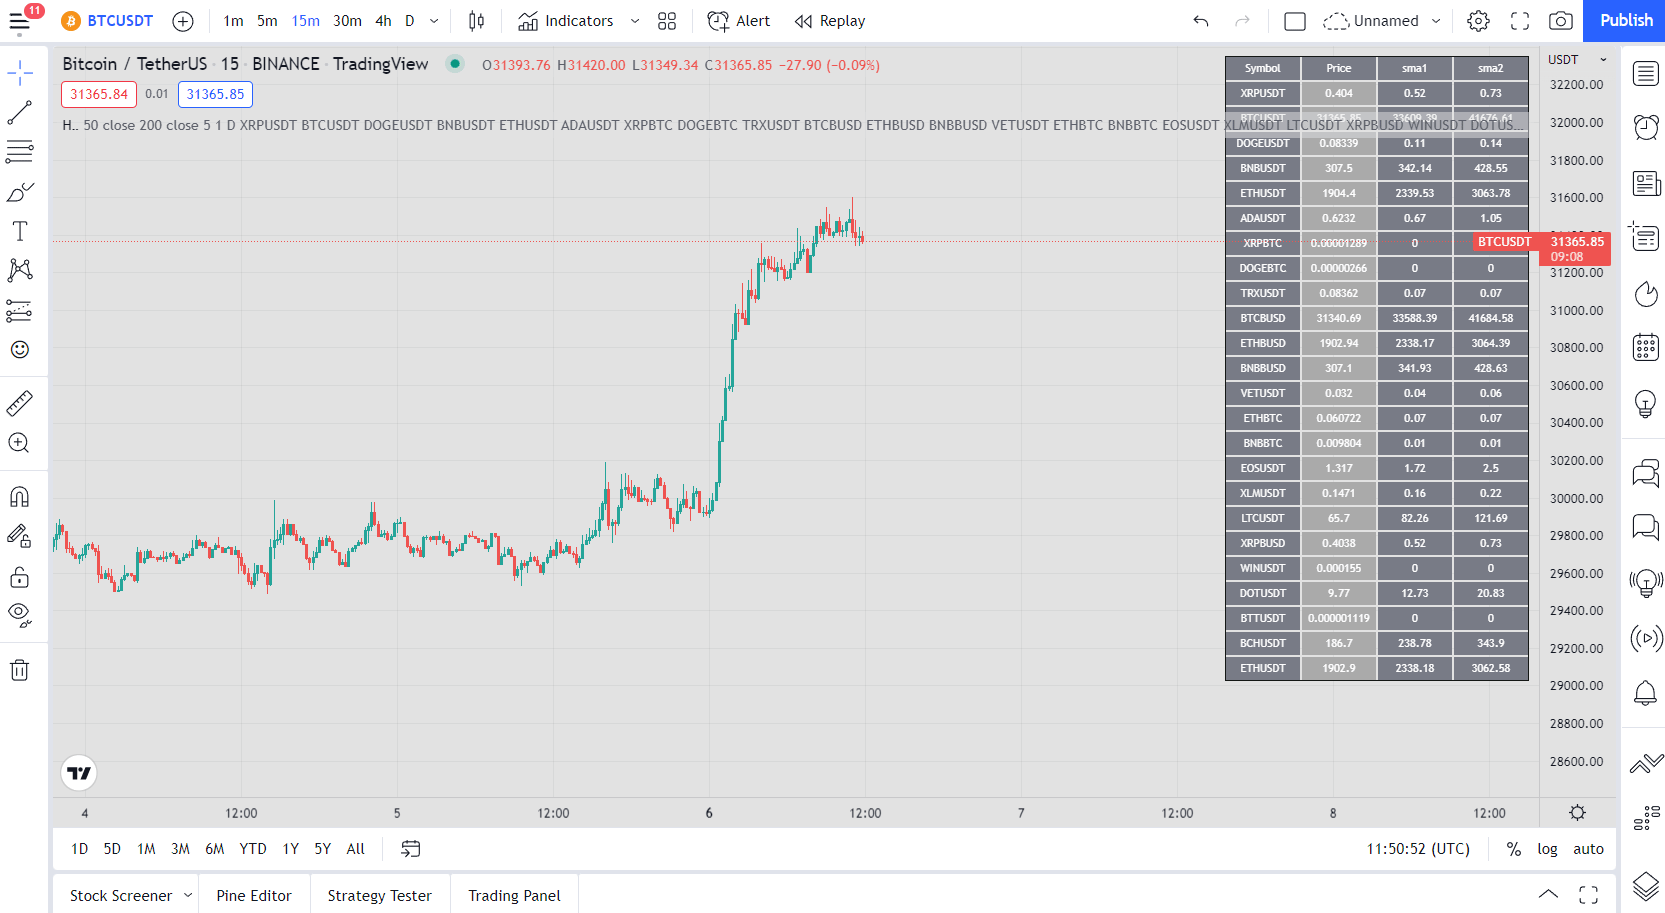
Task: Switch to the 5m timeframe
Action: click(x=267, y=20)
